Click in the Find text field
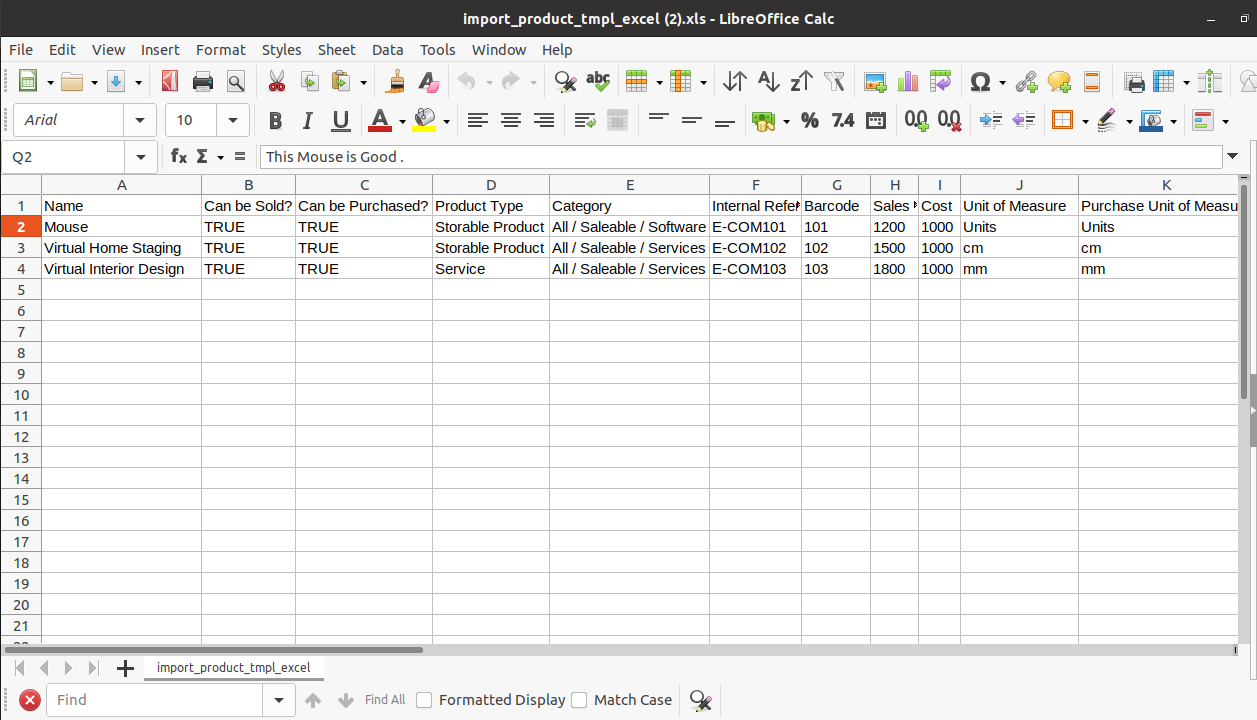The height and width of the screenshot is (720, 1257). [155, 700]
